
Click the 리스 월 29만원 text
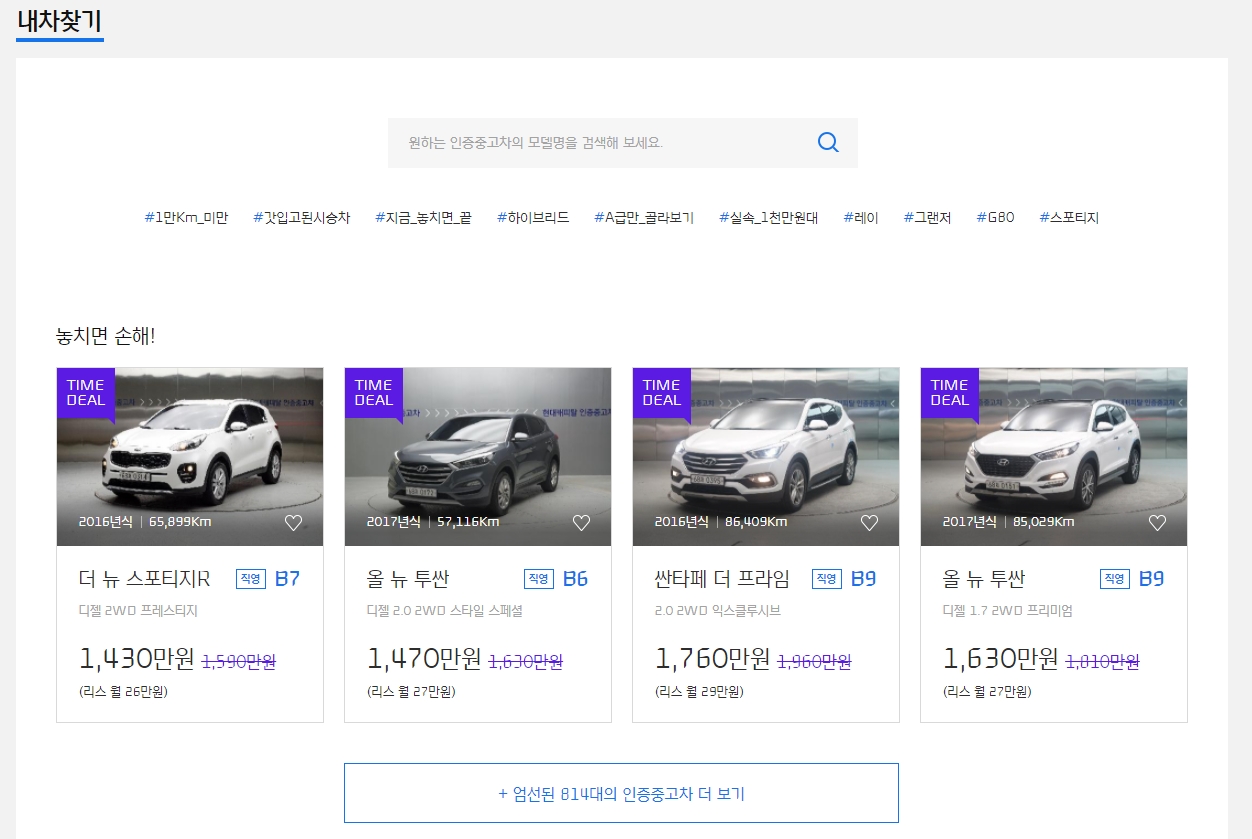click(x=699, y=691)
